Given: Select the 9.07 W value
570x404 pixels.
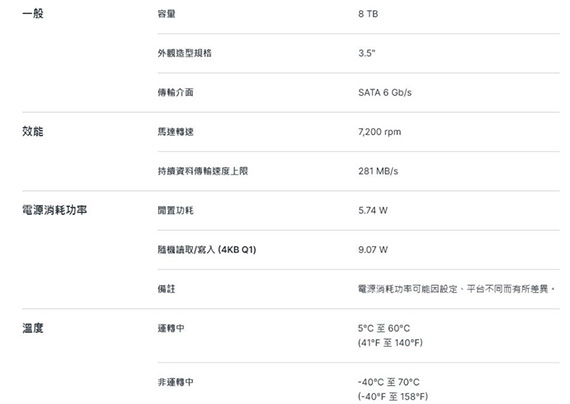Looking at the screenshot, I should point(373,249).
